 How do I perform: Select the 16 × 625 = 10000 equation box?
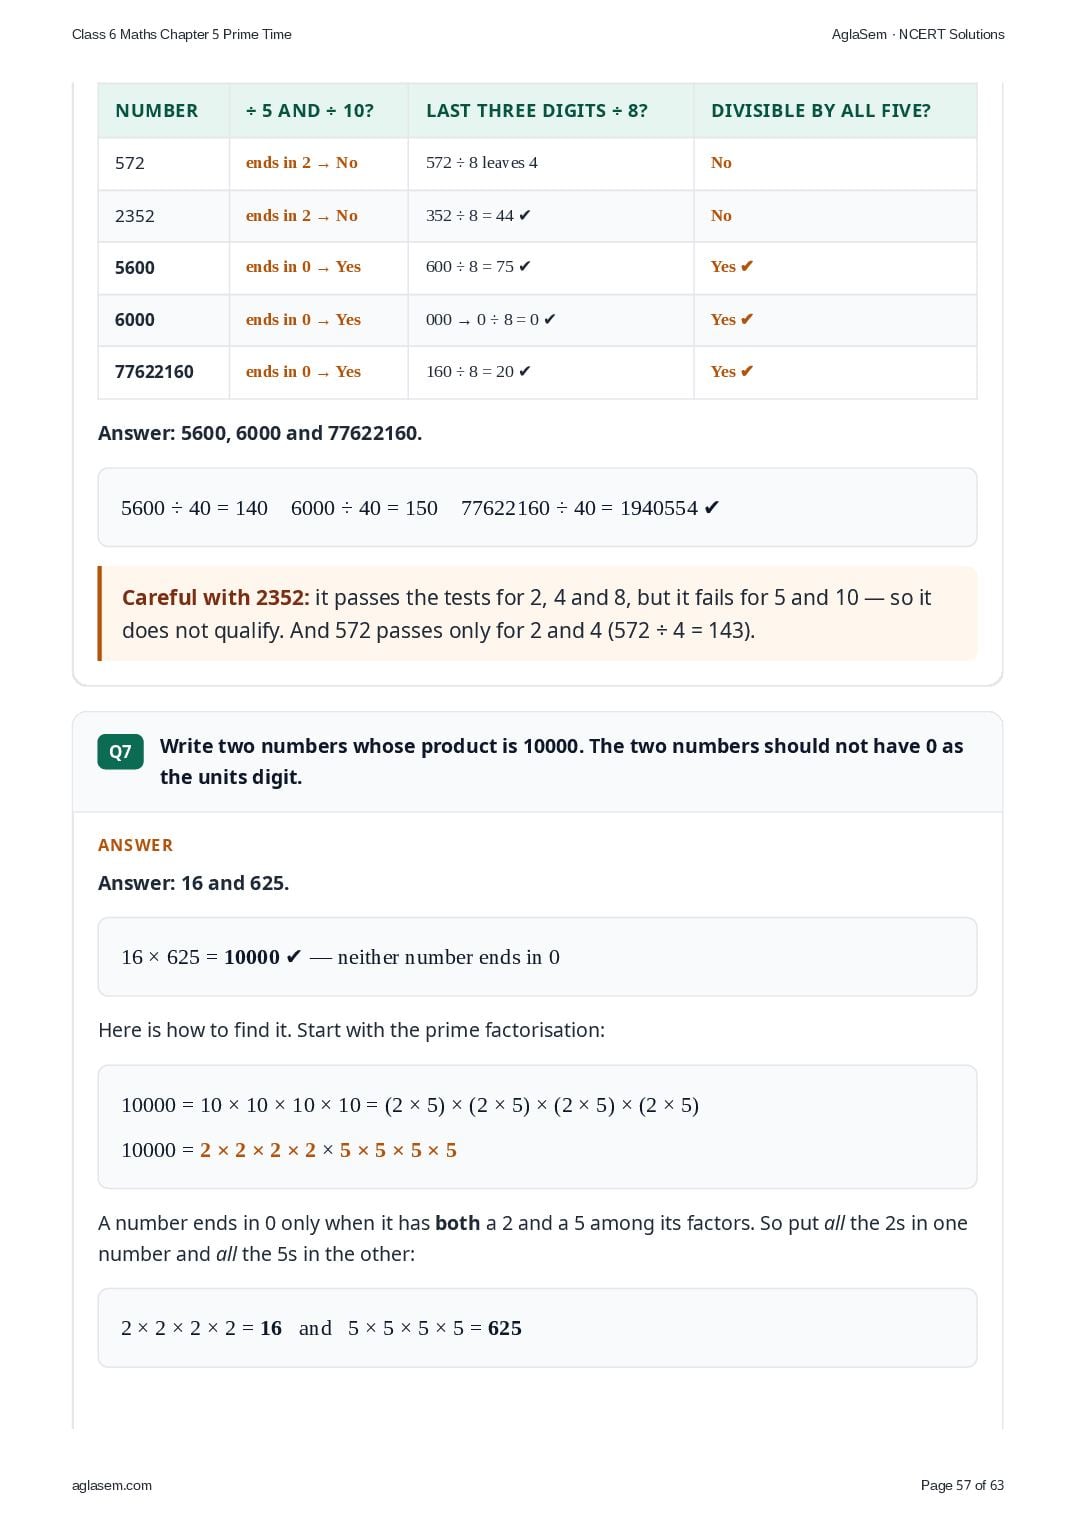pyautogui.click(x=537, y=957)
